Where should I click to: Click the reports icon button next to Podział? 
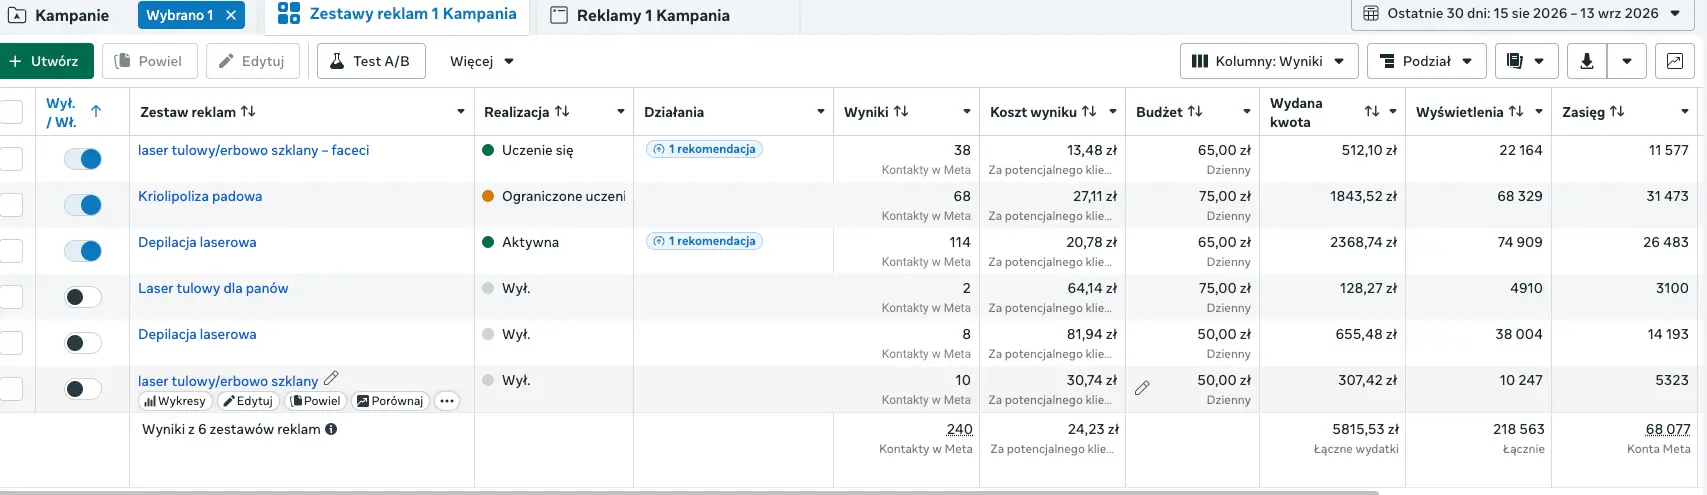coord(1526,61)
